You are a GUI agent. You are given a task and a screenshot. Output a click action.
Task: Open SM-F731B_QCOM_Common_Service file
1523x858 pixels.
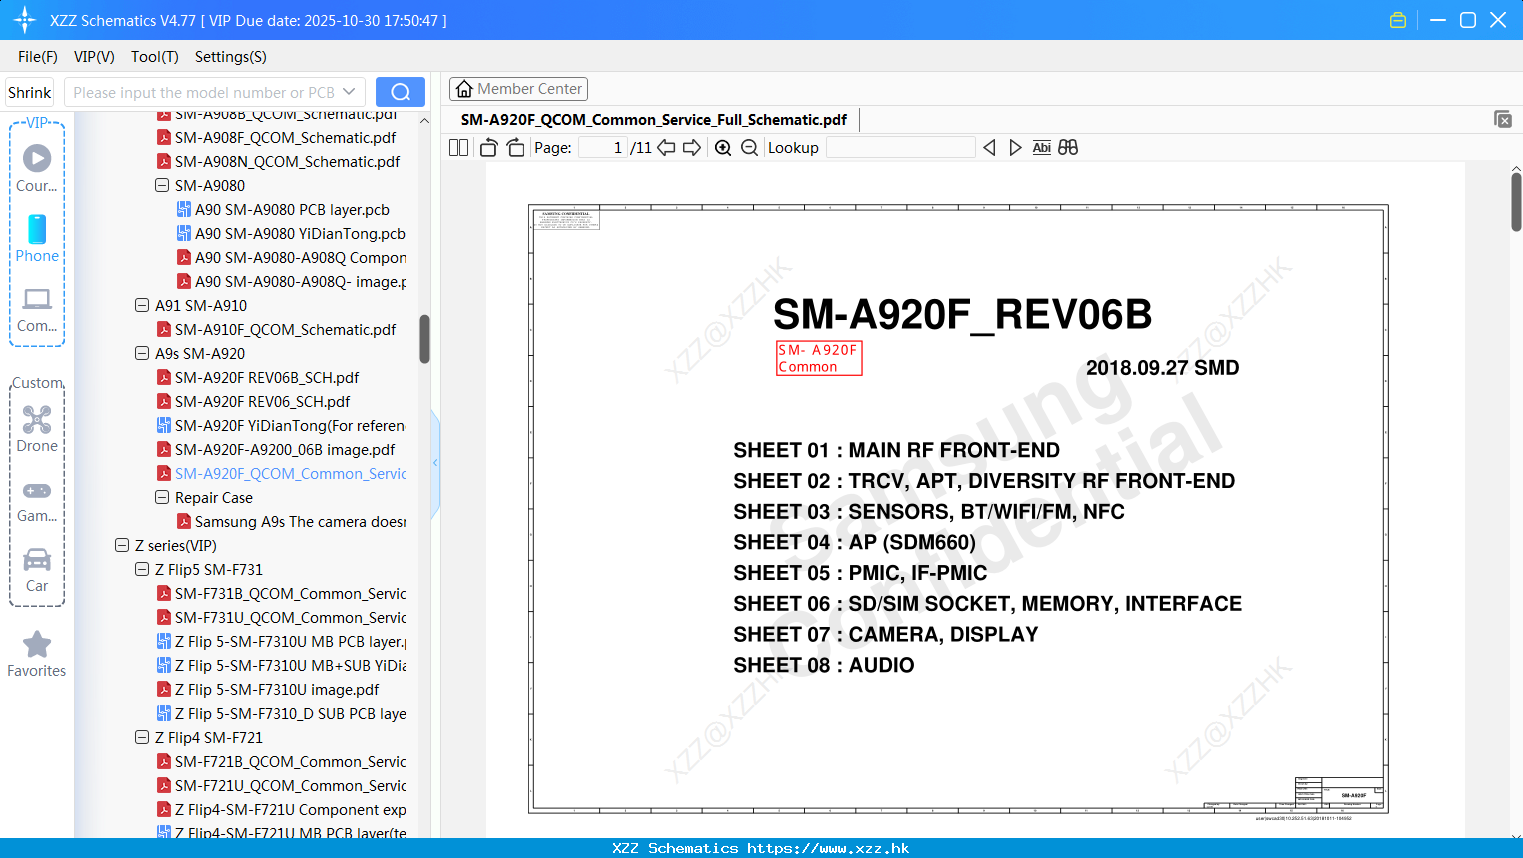pos(290,593)
